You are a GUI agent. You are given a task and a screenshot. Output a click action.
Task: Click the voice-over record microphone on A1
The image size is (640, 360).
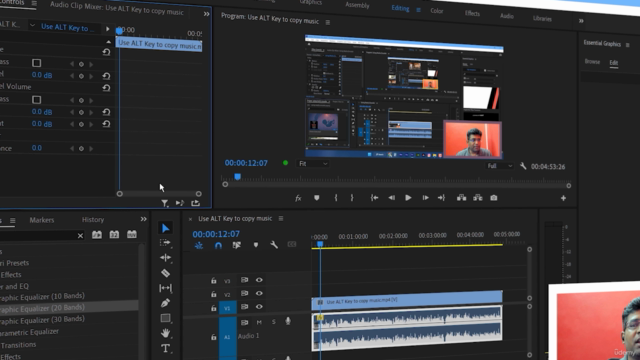coord(288,321)
